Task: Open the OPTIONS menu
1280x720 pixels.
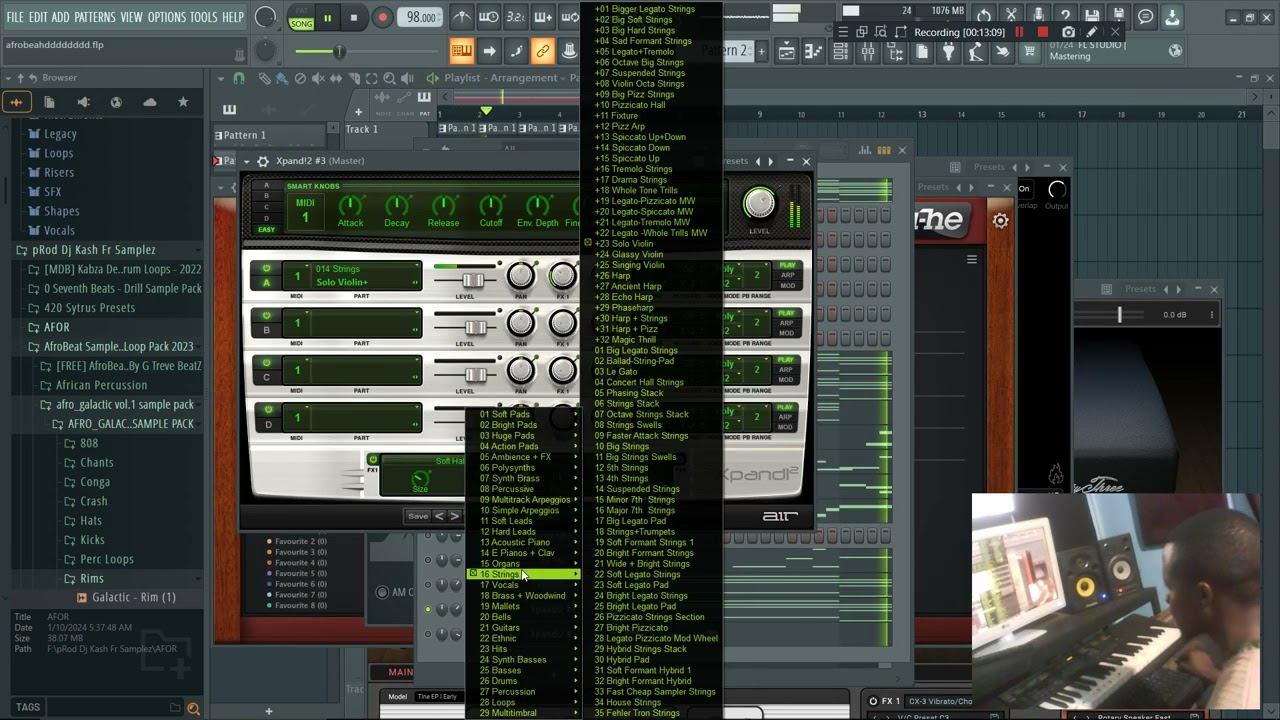Action: click(166, 17)
